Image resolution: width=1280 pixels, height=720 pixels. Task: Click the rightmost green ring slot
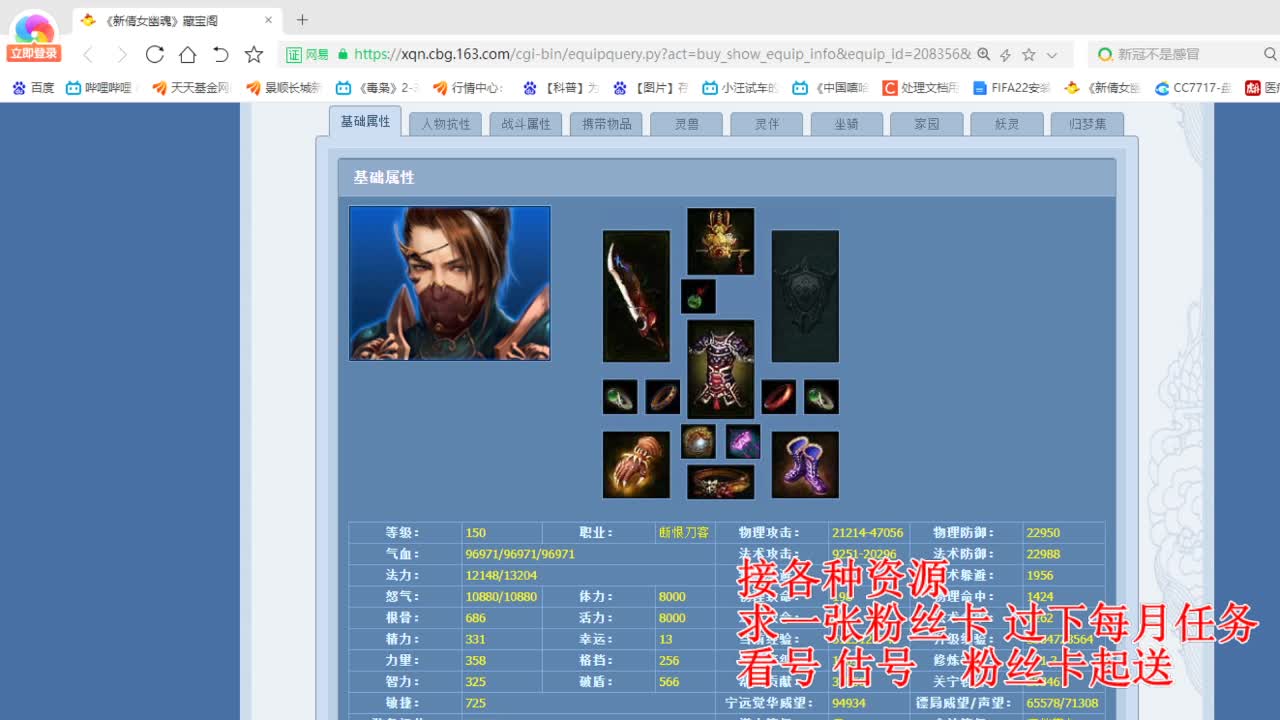821,397
